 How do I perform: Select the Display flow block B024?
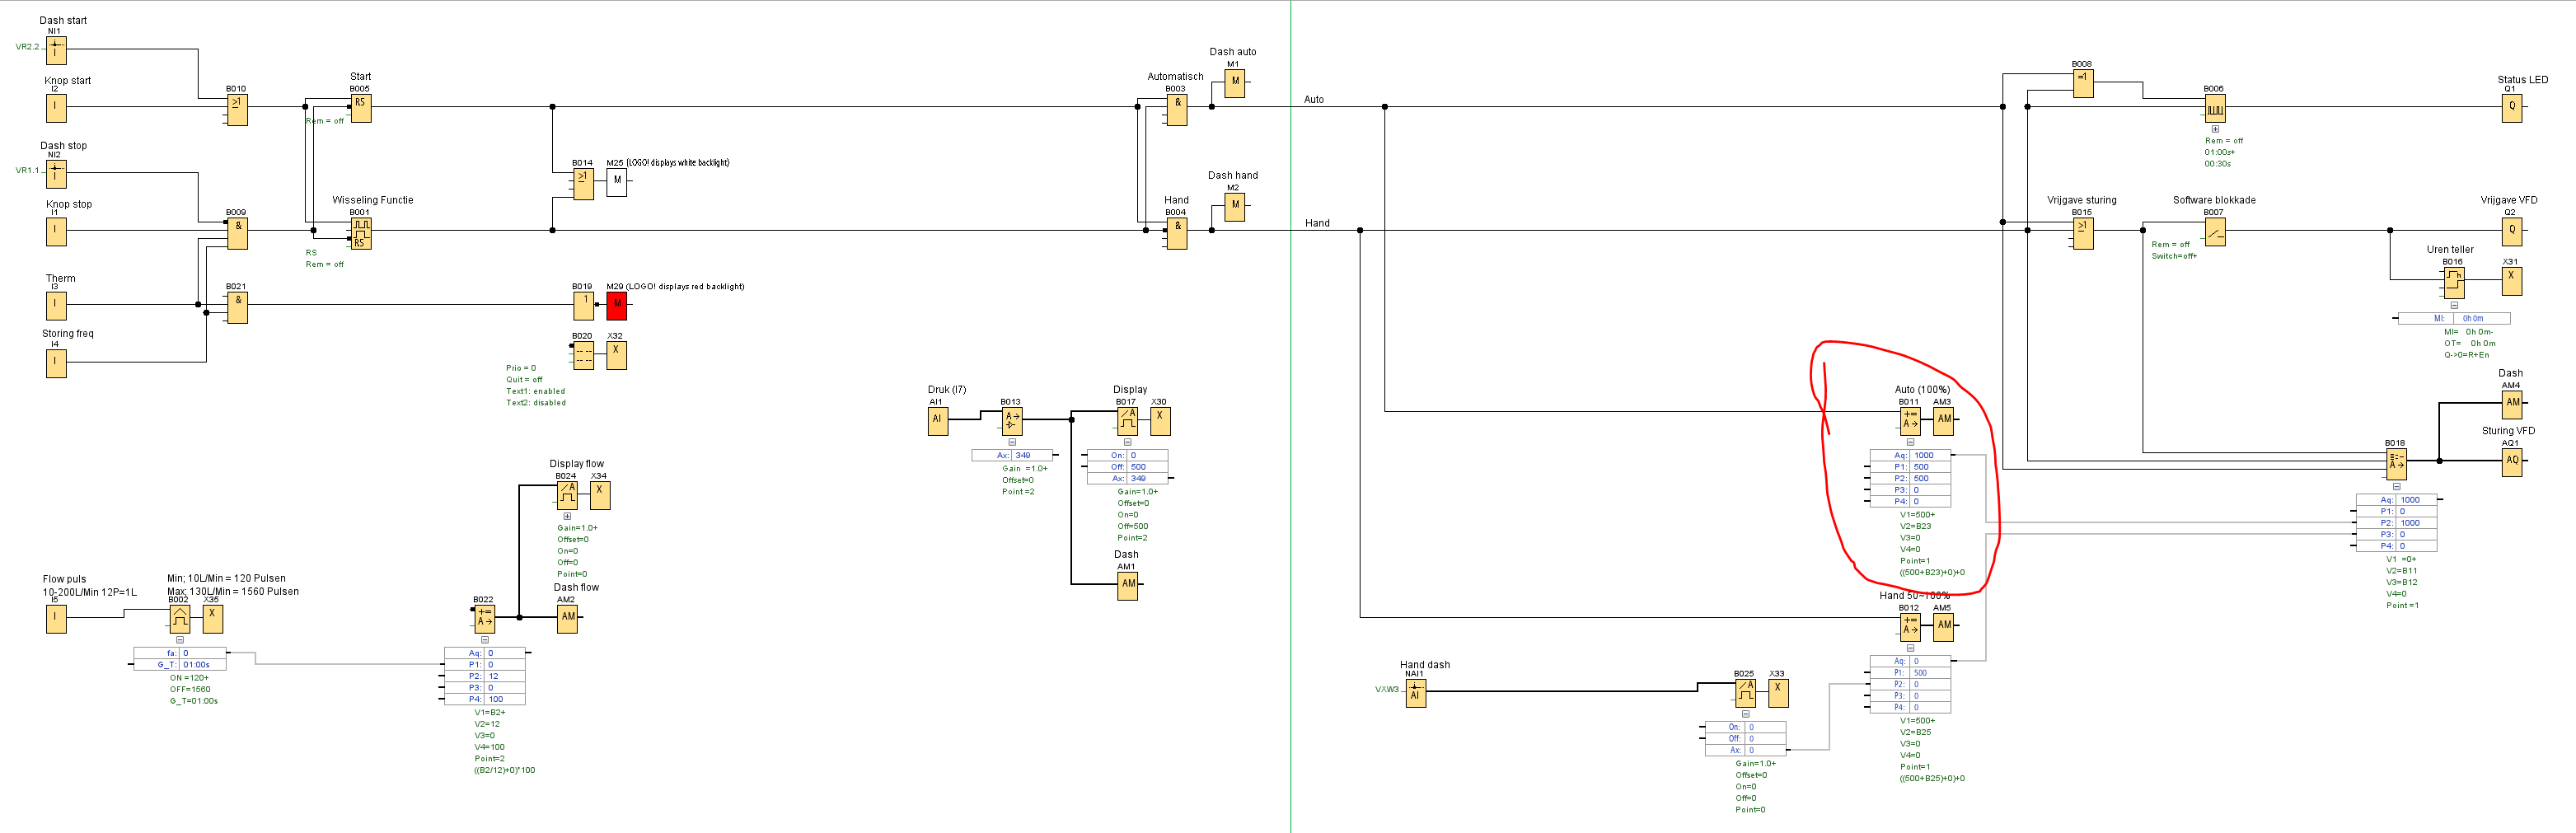[x=567, y=495]
